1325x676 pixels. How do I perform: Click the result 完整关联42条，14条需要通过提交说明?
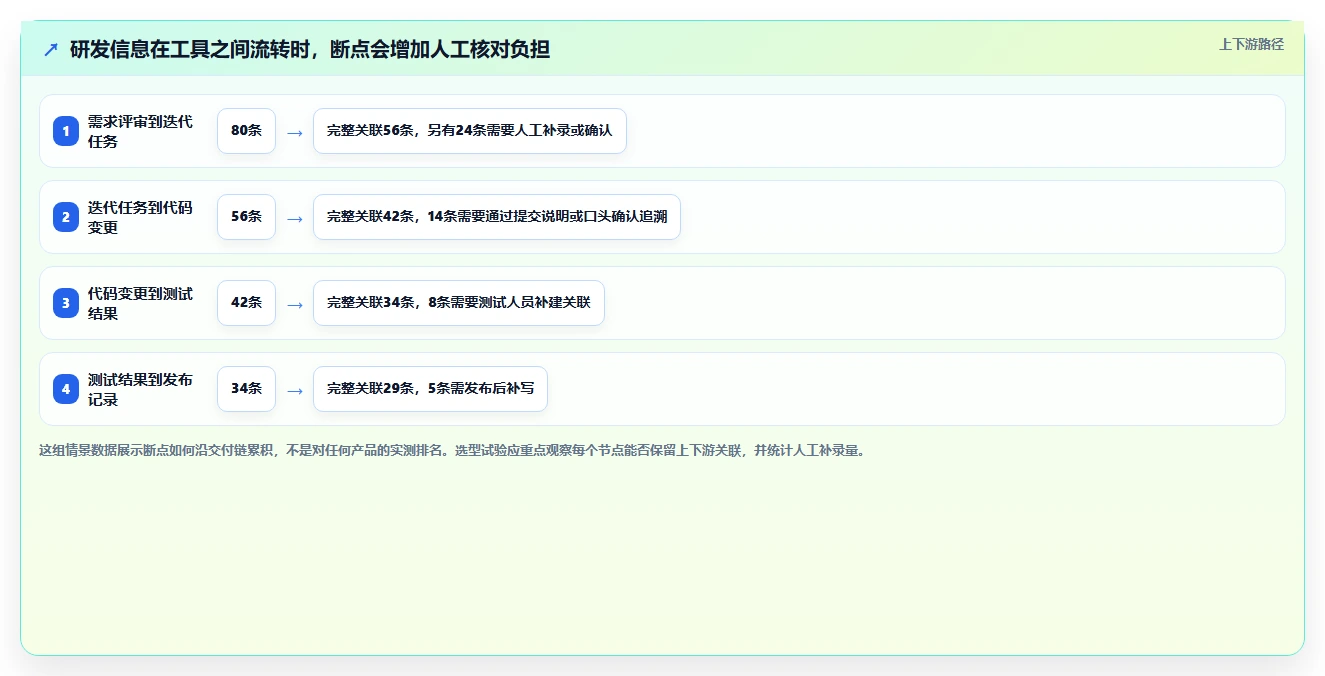tap(497, 217)
